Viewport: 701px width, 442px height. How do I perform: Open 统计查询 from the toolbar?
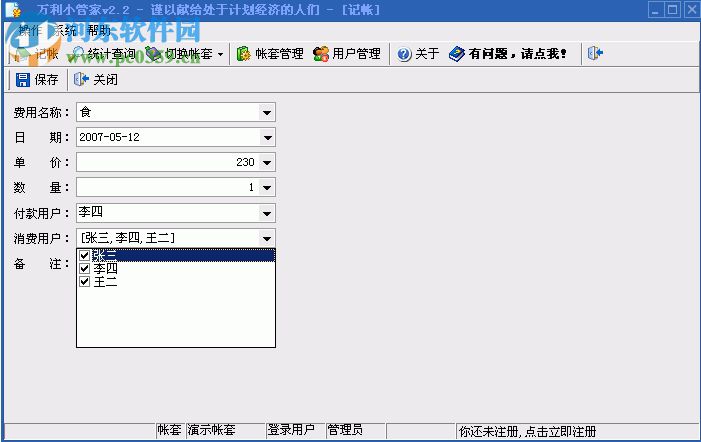[x=104, y=54]
